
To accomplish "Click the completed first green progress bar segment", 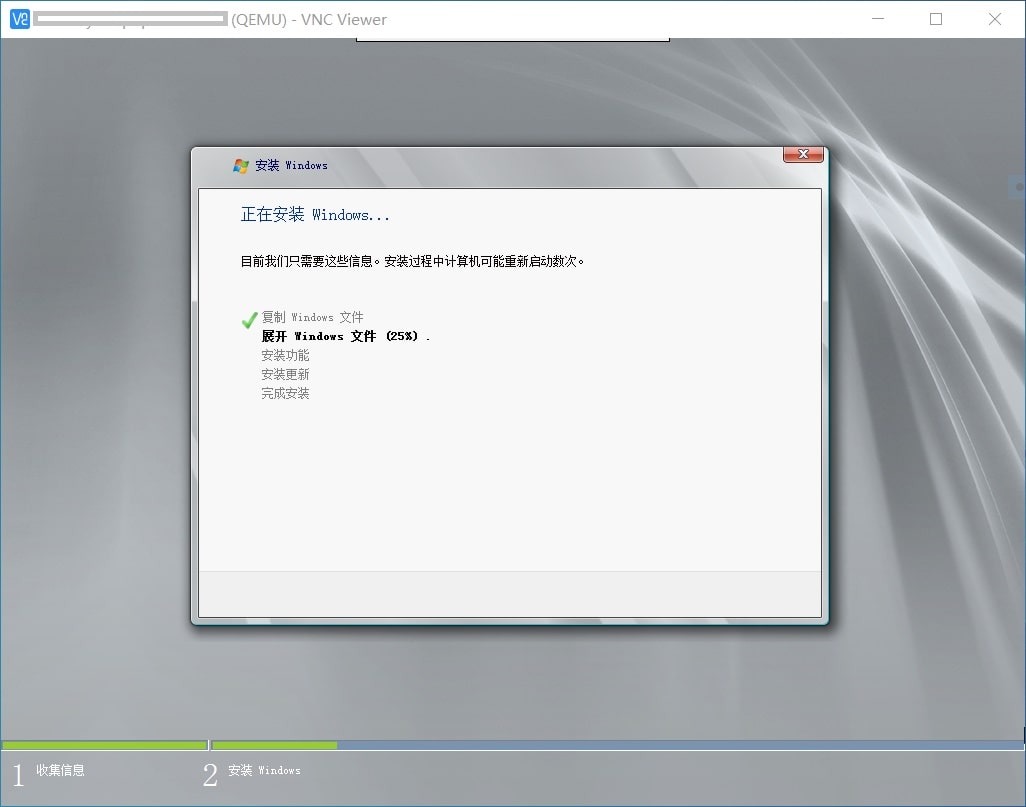I will click(x=104, y=745).
